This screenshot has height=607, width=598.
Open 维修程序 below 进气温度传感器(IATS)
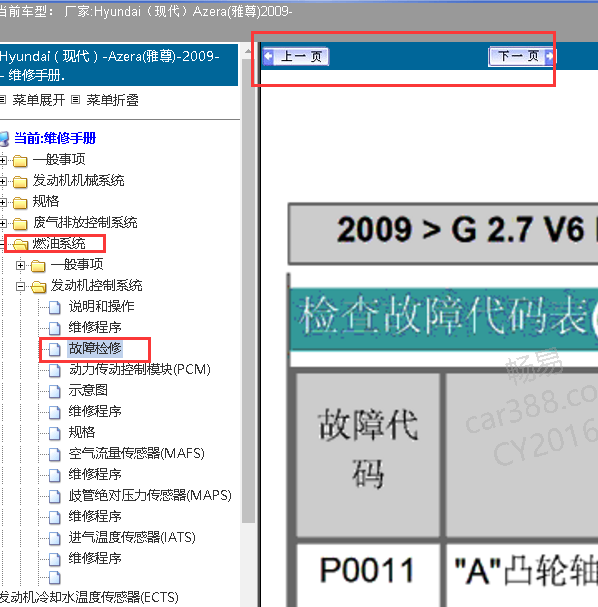click(x=95, y=558)
